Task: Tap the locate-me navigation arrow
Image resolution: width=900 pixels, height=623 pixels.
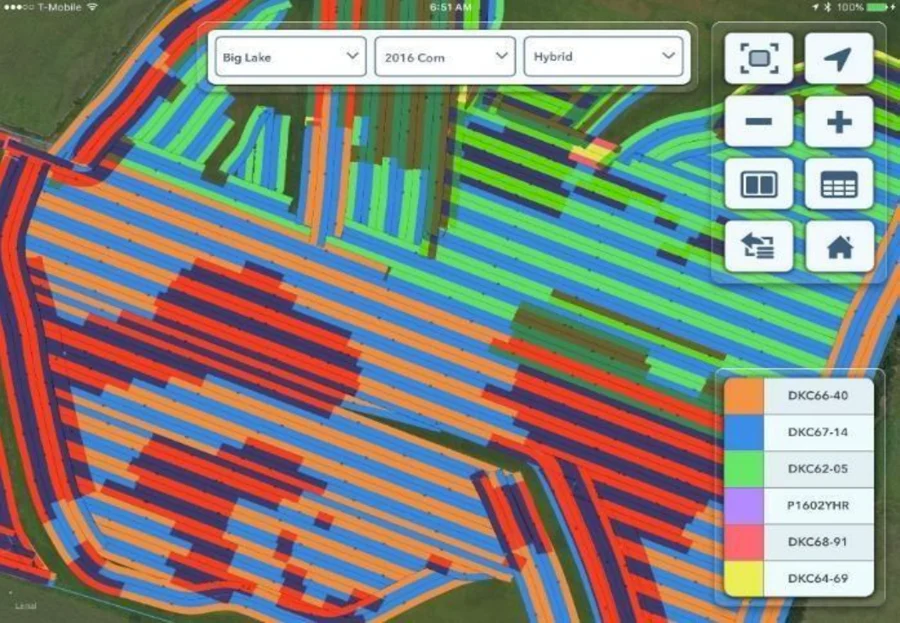Action: pos(838,59)
